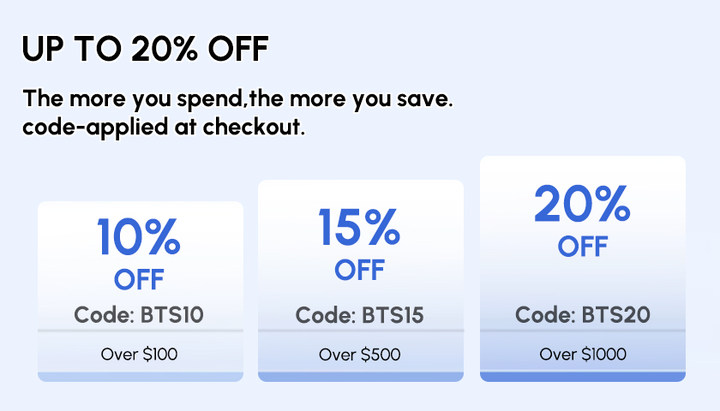The image size is (720, 411).
Task: Click 'code-applied at checkout' text
Action: point(163,126)
